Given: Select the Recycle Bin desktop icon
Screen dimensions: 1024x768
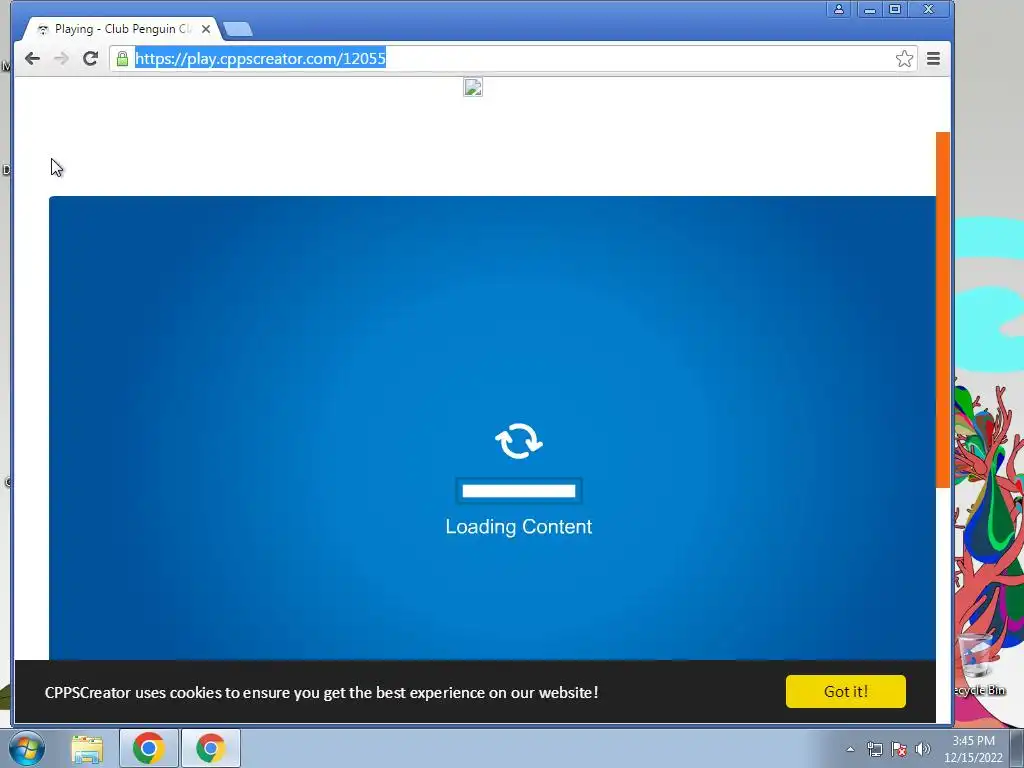Looking at the screenshot, I should pyautogui.click(x=978, y=665).
